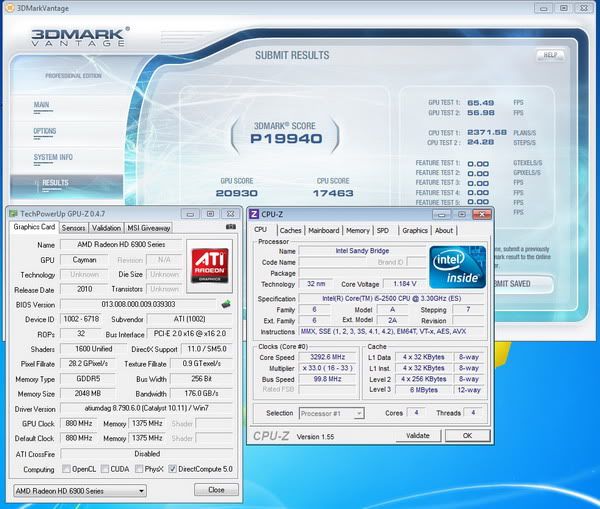Click the OK button in CPU-Z
600x509 pixels.
coord(467,436)
